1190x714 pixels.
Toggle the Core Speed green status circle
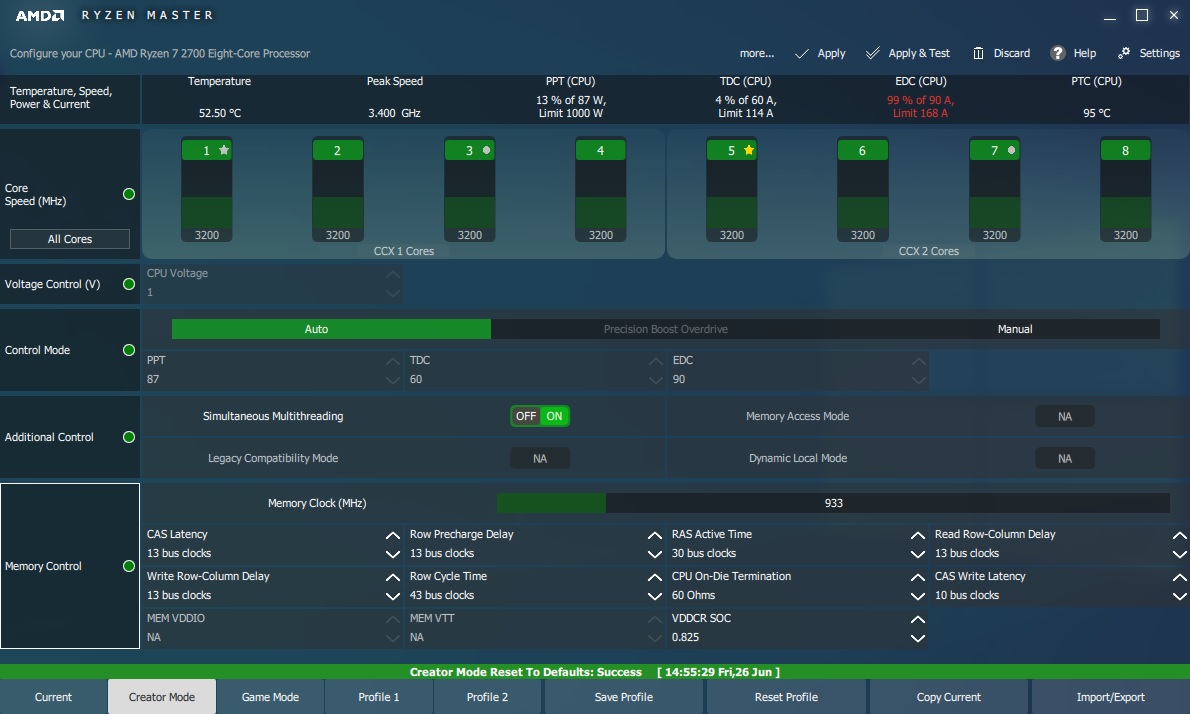coord(129,194)
